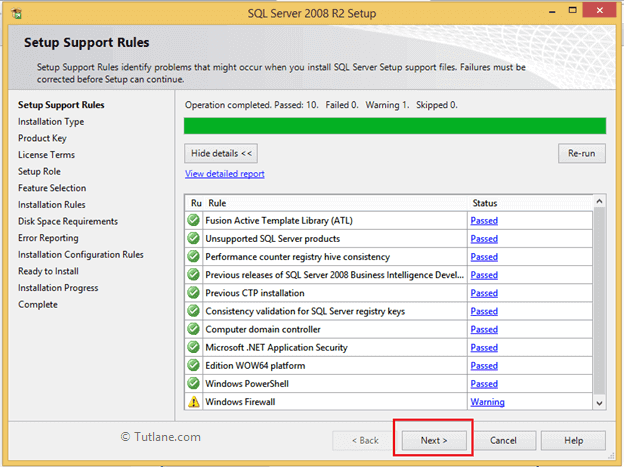This screenshot has width=624, height=467.
Task: Maximize the SQL Server 2008 R2 Setup window
Action: click(x=572, y=10)
